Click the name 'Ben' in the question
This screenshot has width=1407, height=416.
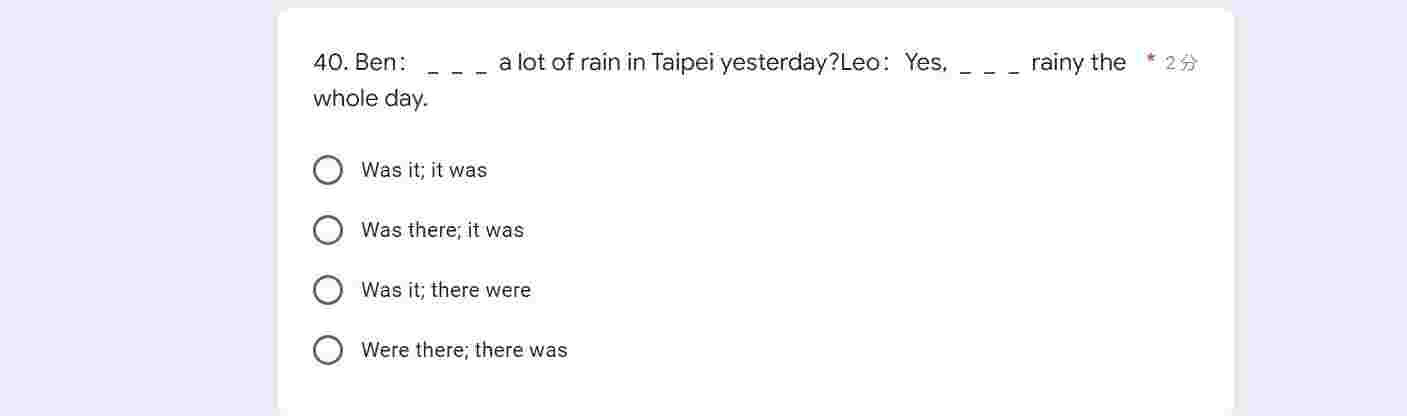point(376,62)
